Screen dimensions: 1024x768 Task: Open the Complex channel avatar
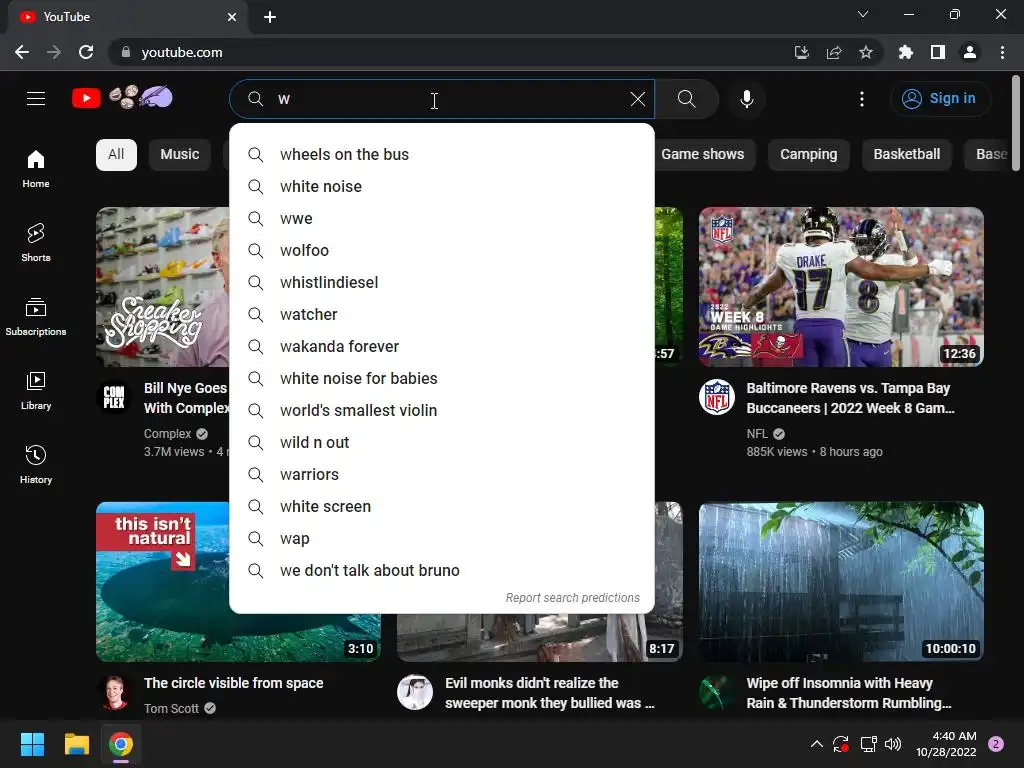tap(114, 397)
